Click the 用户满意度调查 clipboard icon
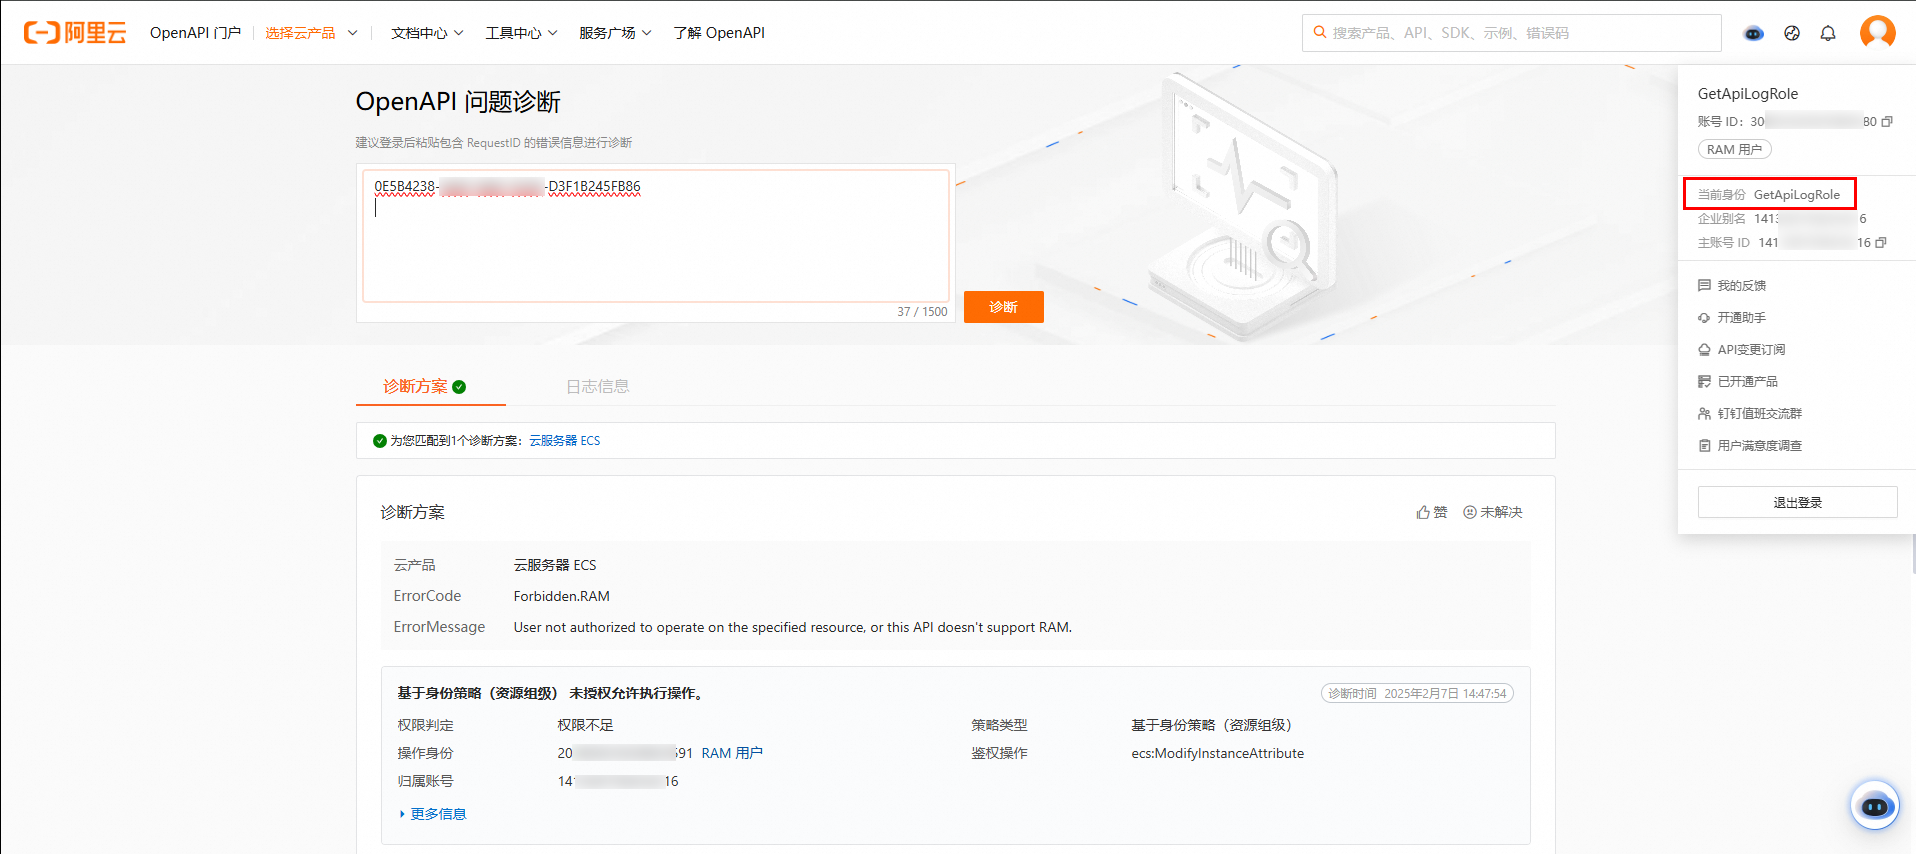Viewport: 1916px width, 854px height. pos(1704,446)
